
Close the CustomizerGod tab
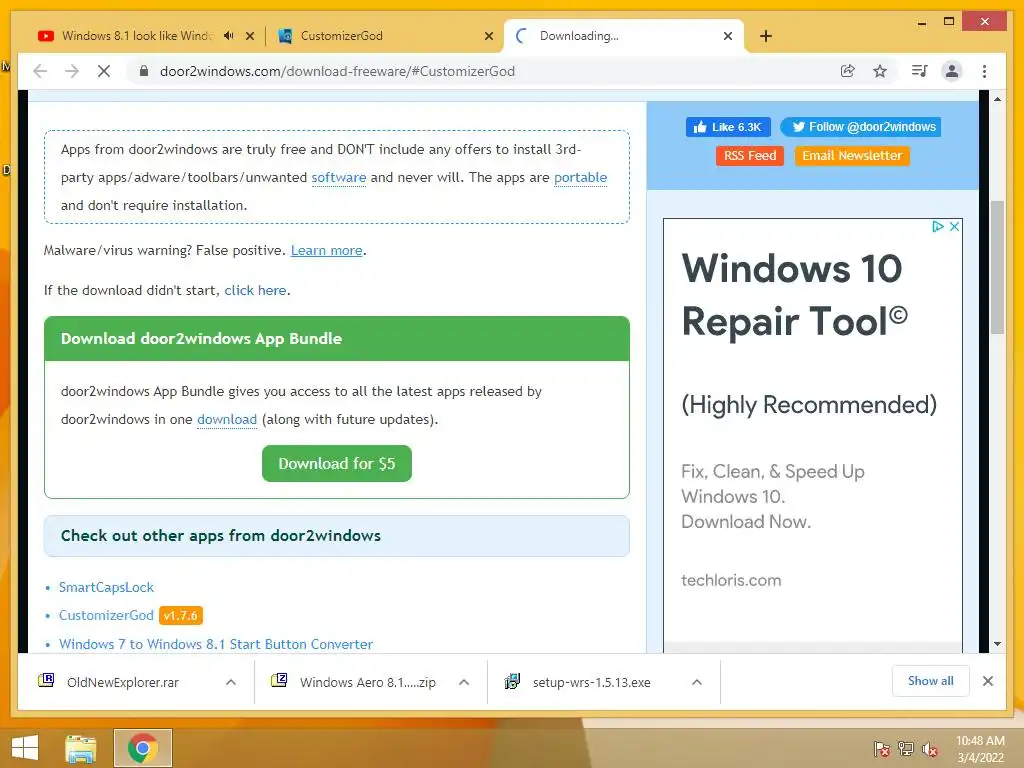point(488,36)
